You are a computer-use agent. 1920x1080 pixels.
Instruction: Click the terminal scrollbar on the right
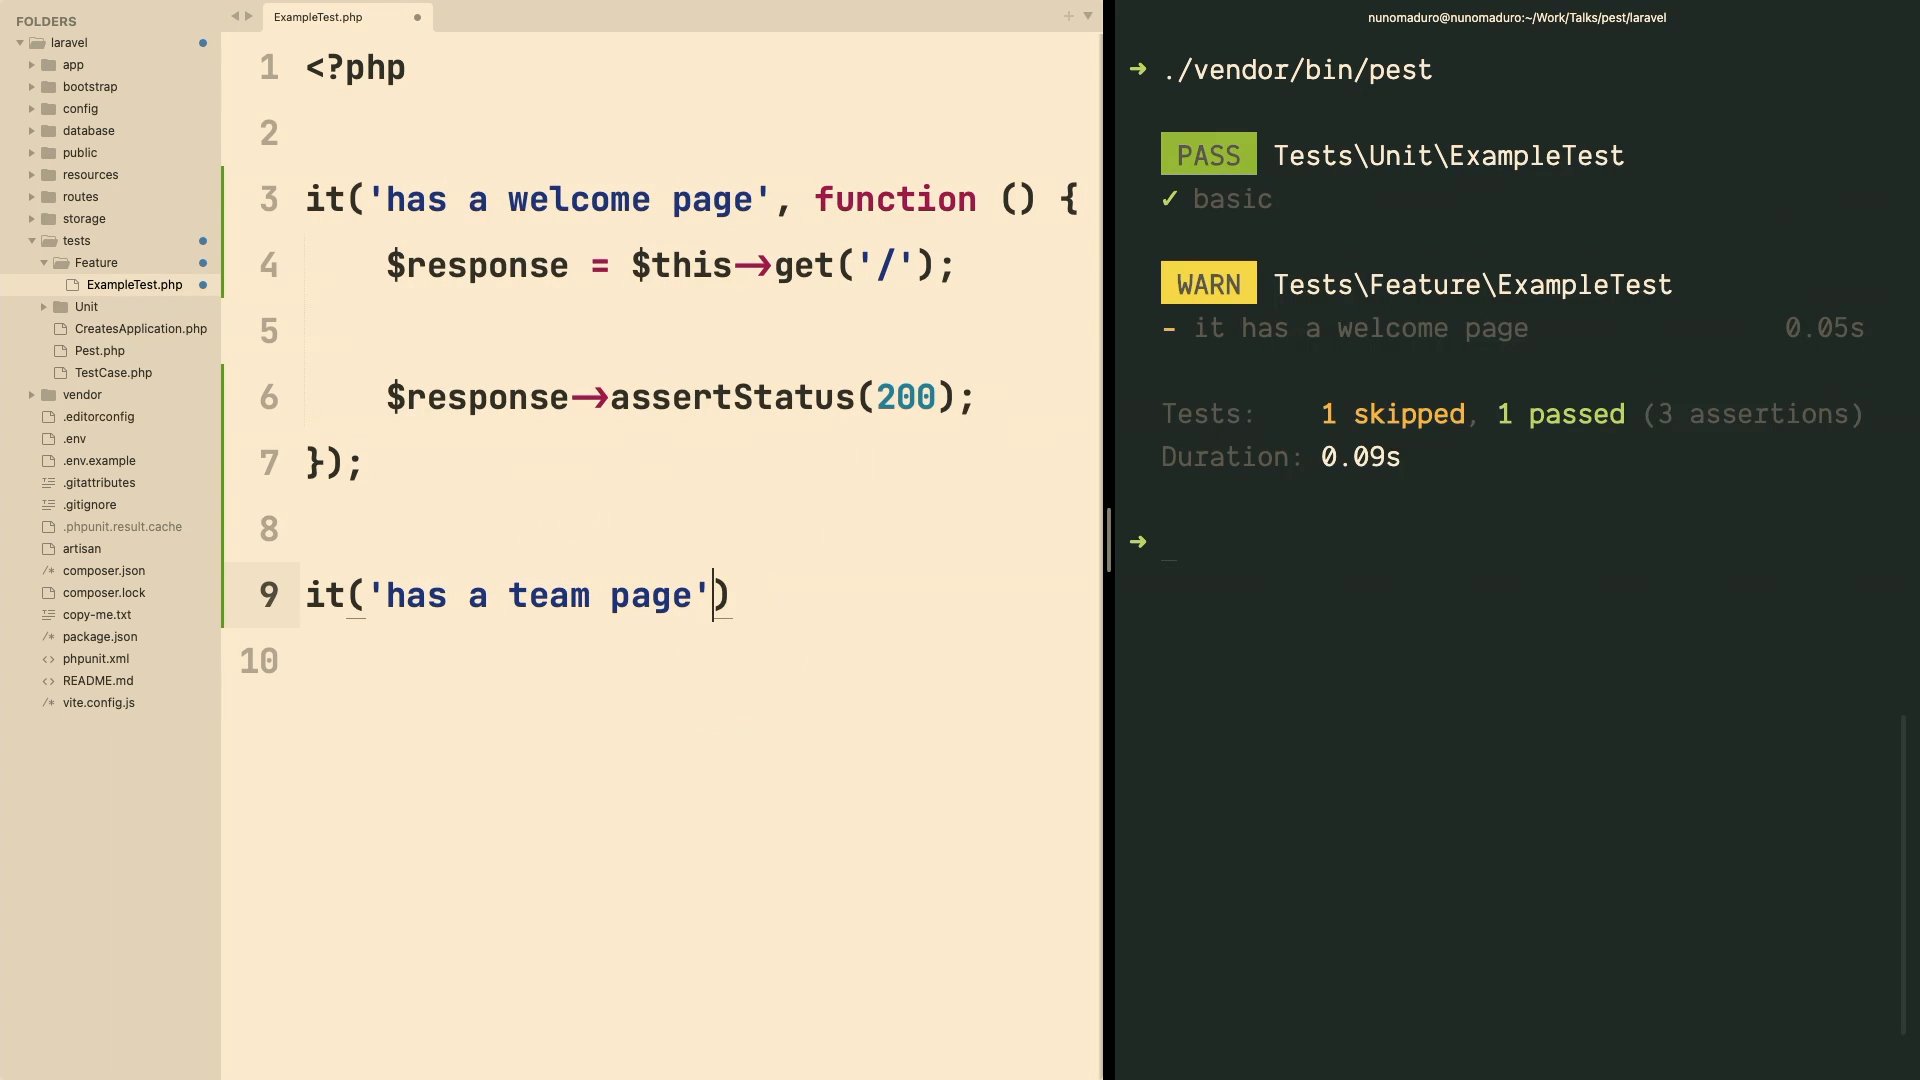1903,875
